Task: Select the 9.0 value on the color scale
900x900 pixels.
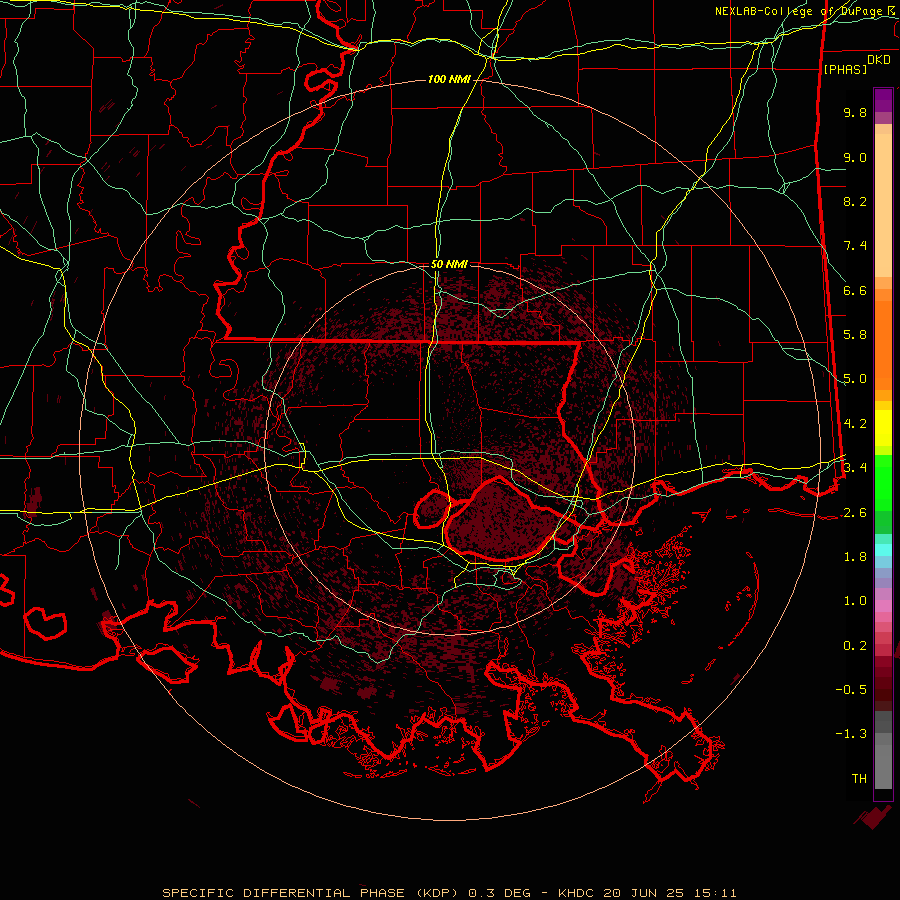Action: click(855, 157)
